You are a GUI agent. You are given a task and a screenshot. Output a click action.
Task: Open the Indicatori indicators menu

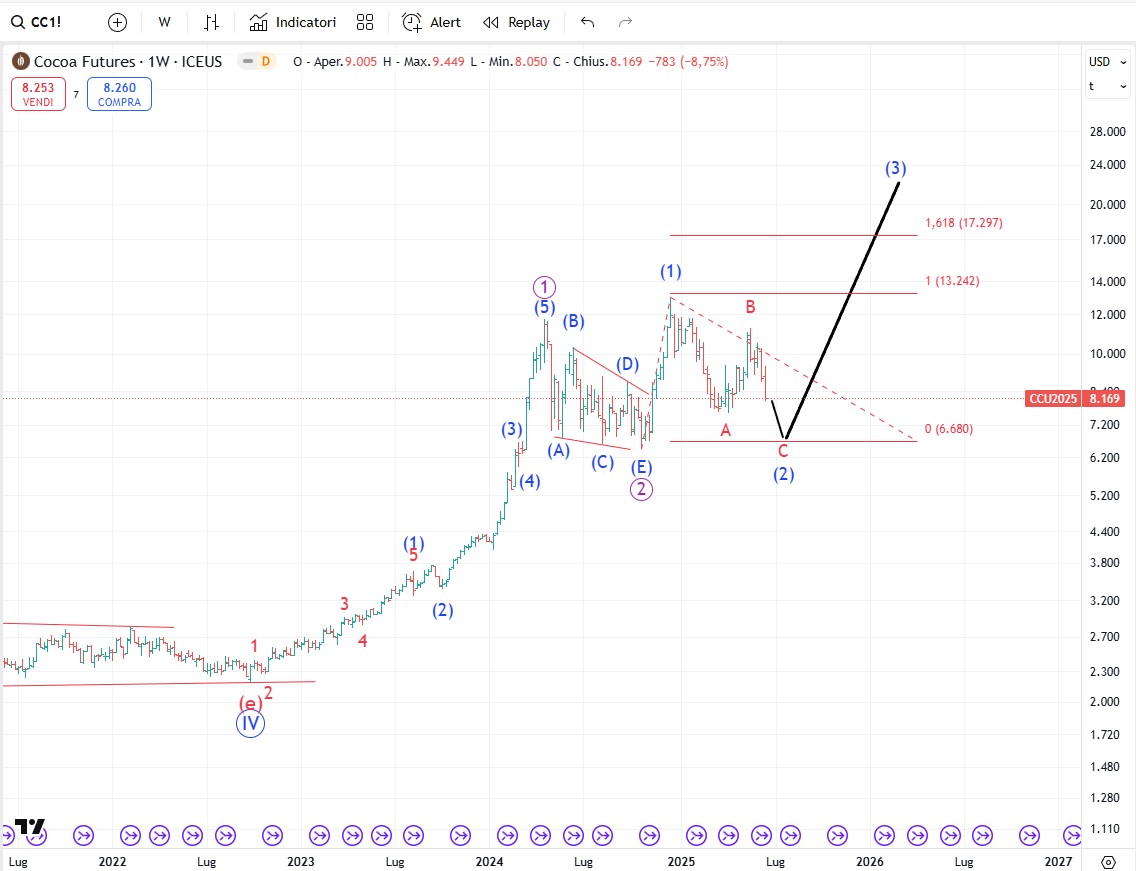(x=293, y=22)
